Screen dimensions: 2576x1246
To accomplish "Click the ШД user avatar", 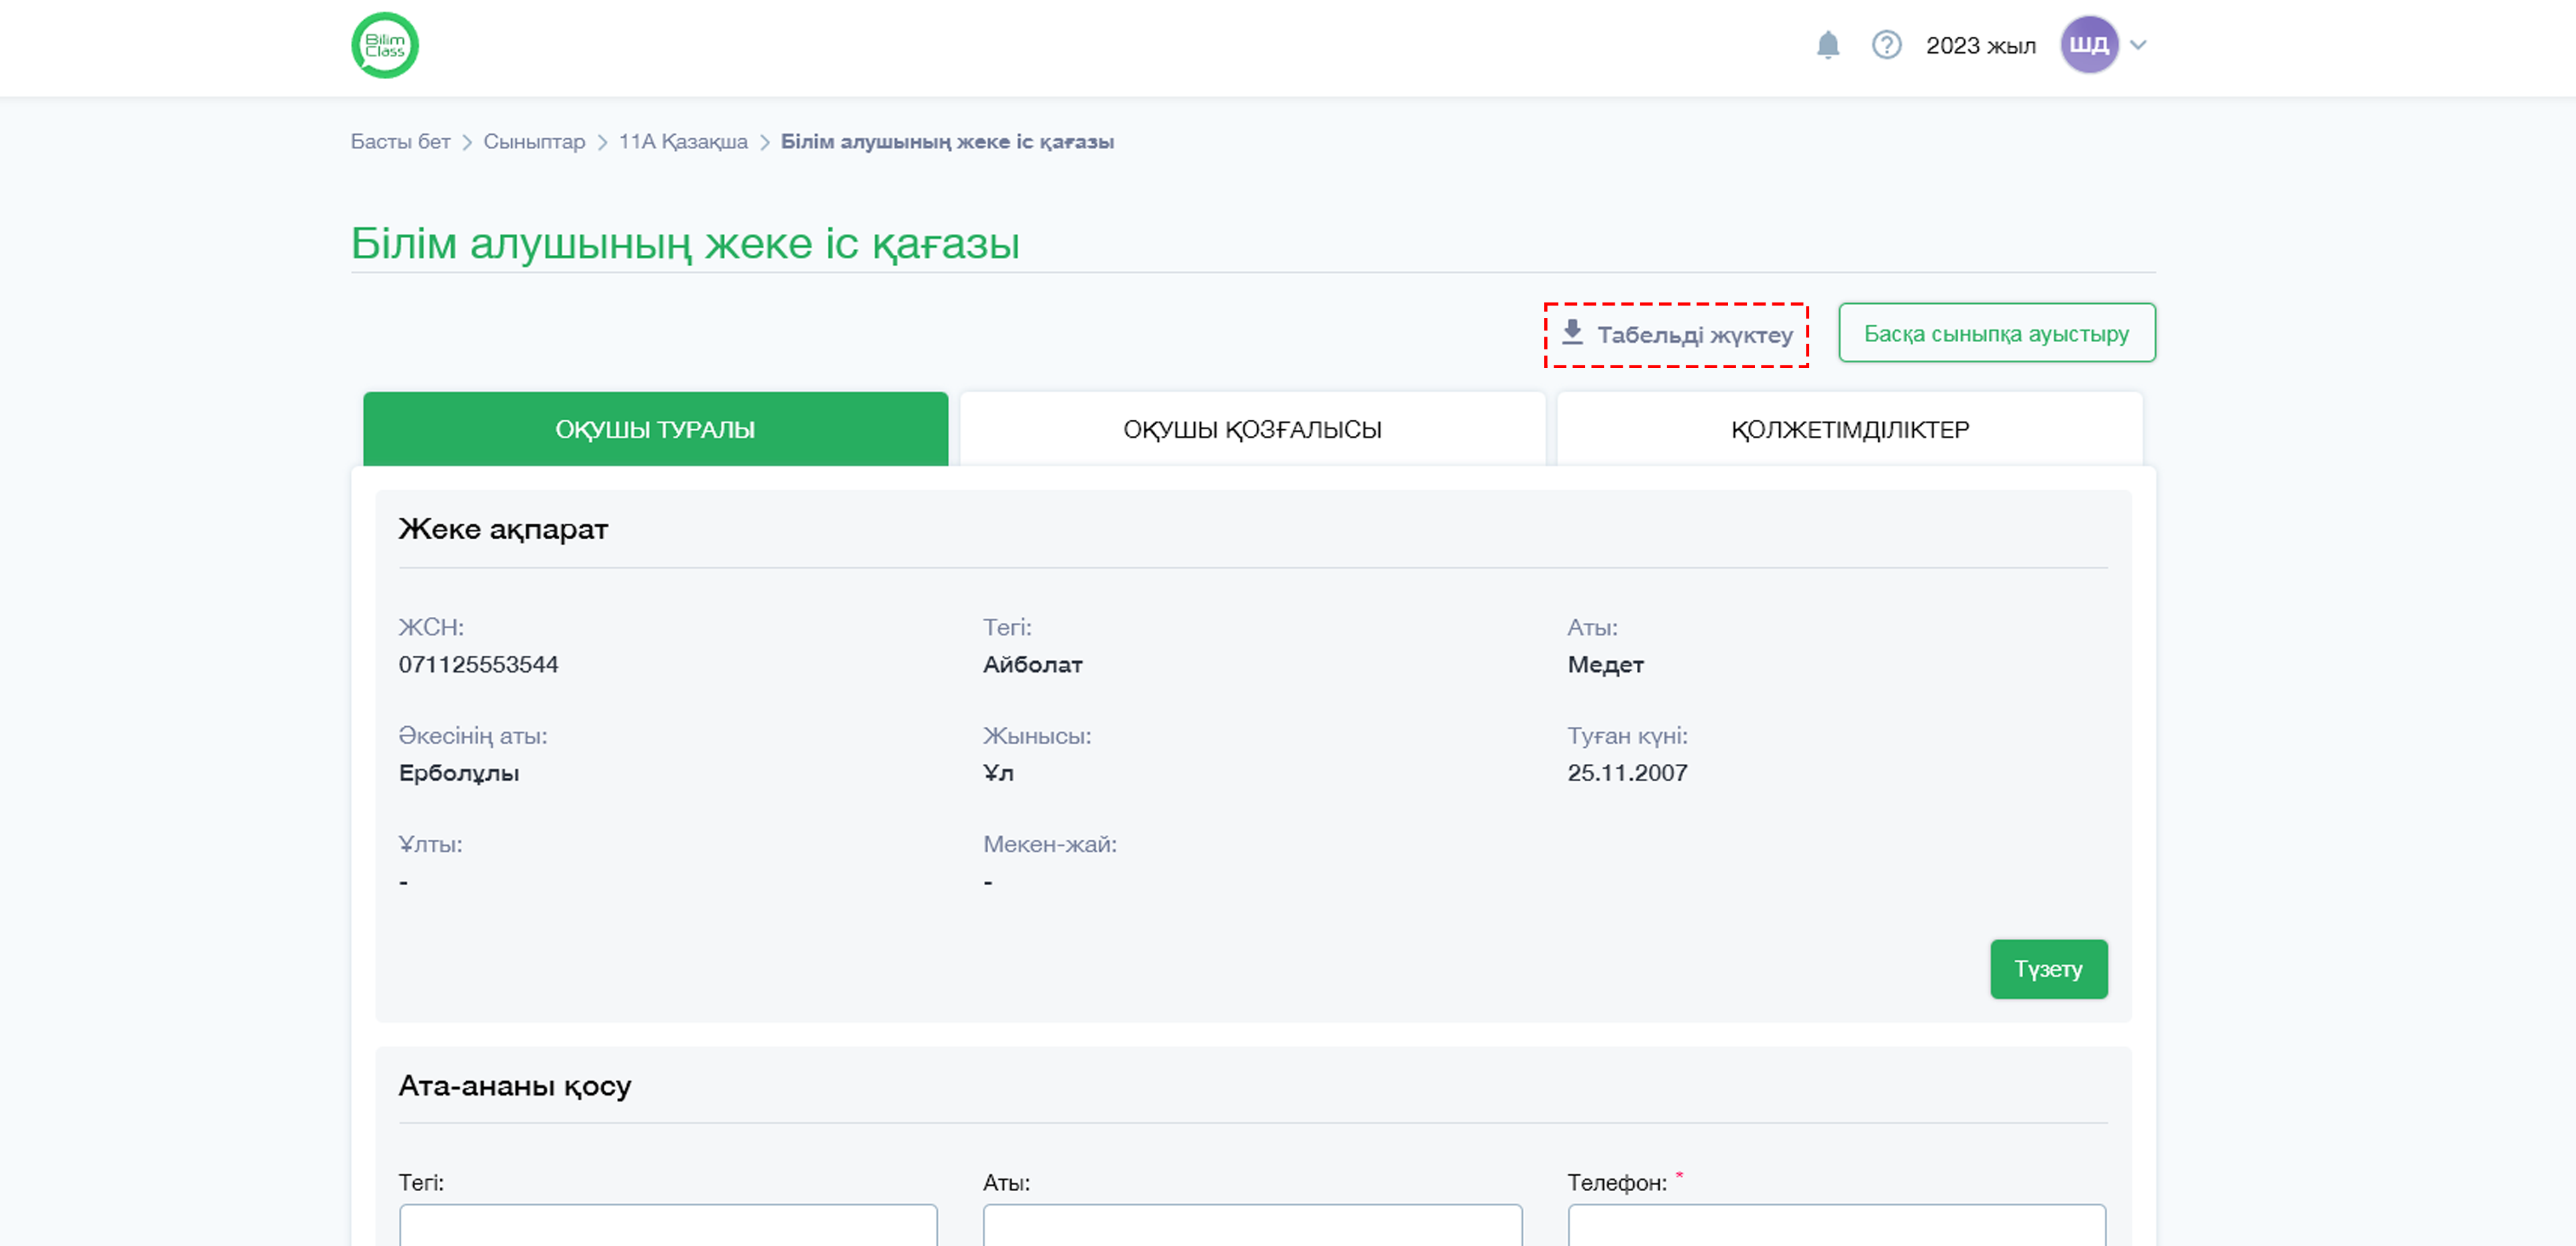I will [2089, 45].
